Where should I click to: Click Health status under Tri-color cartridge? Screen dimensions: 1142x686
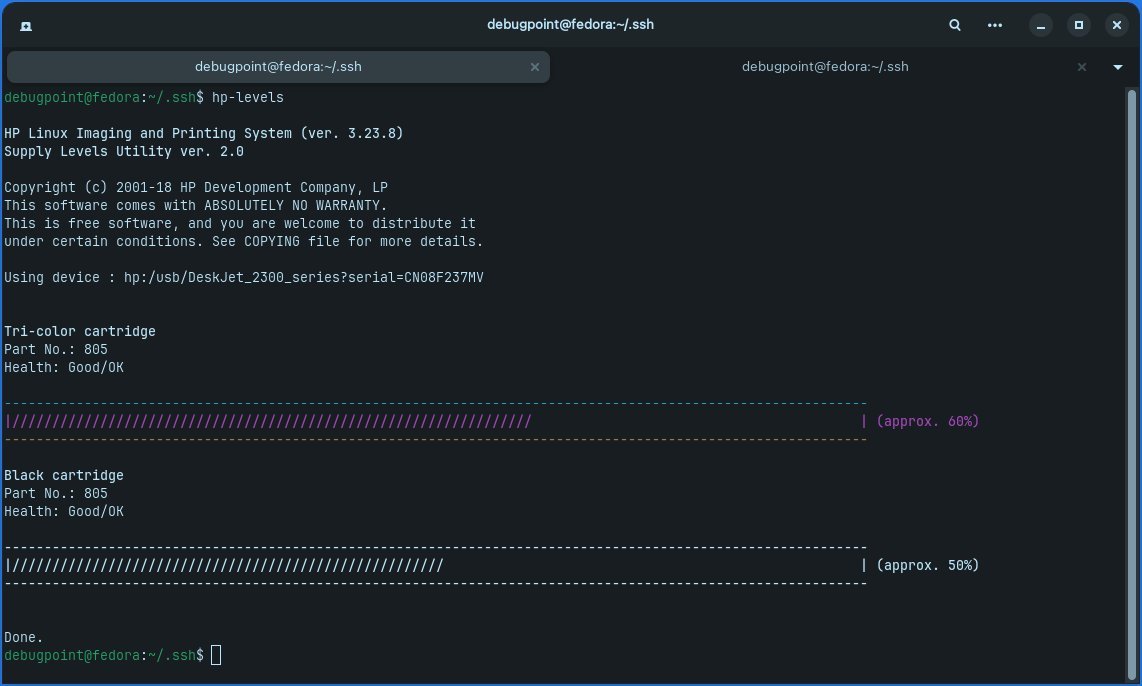coord(64,368)
